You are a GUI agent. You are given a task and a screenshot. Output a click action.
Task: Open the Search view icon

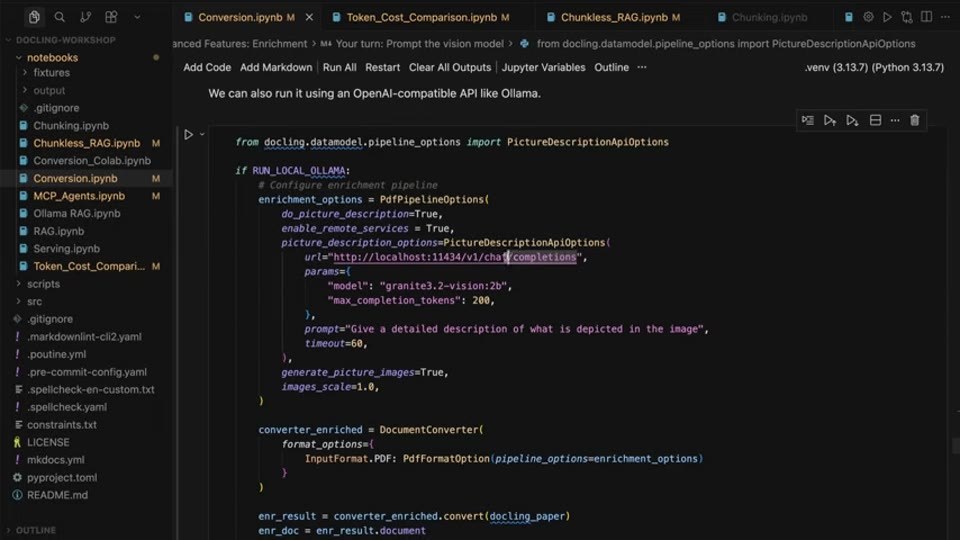click(x=59, y=17)
